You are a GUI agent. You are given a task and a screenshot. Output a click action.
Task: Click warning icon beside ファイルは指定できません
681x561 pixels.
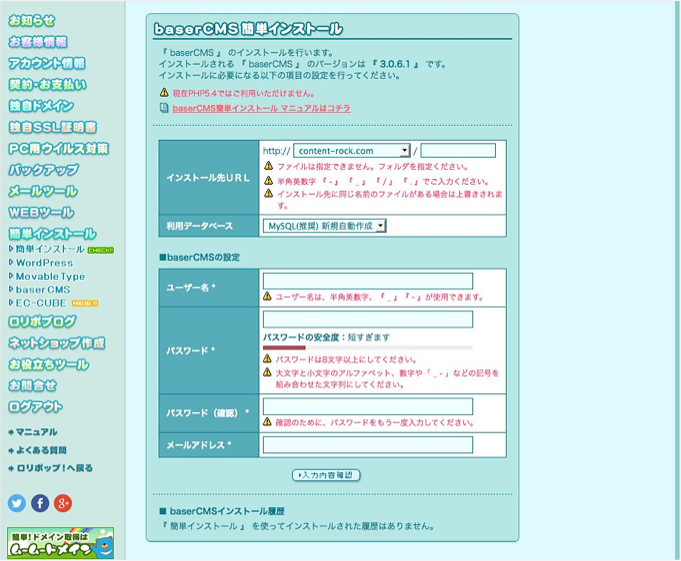click(268, 166)
